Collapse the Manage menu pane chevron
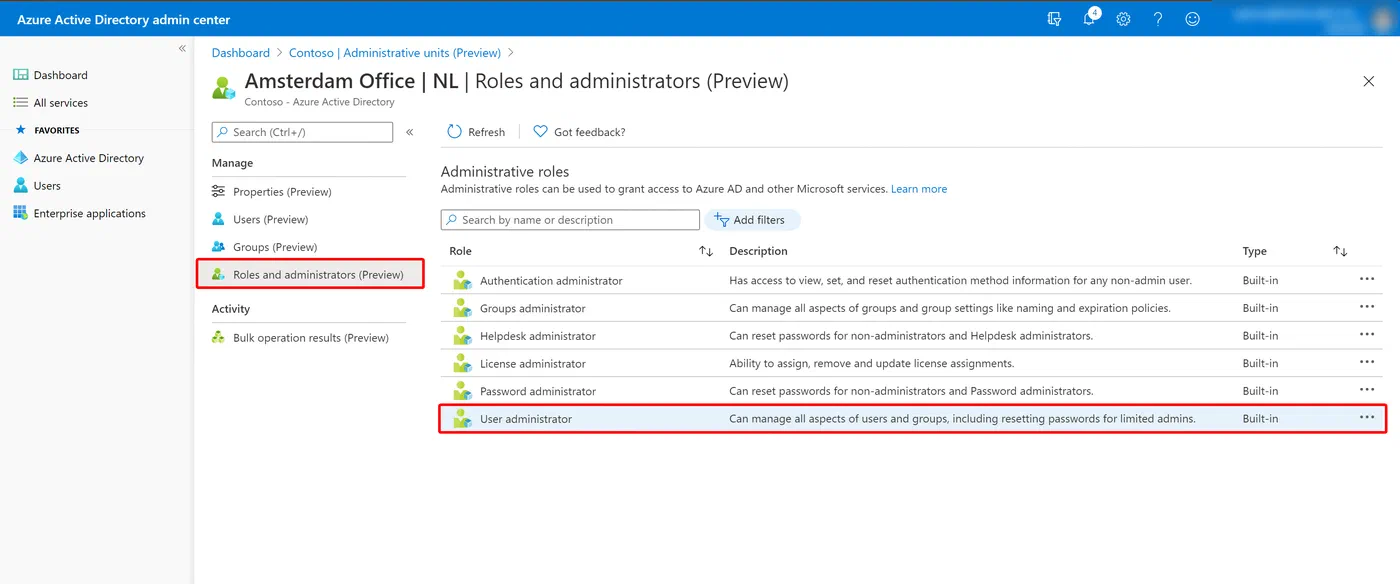The height and width of the screenshot is (584, 1400). 410,132
